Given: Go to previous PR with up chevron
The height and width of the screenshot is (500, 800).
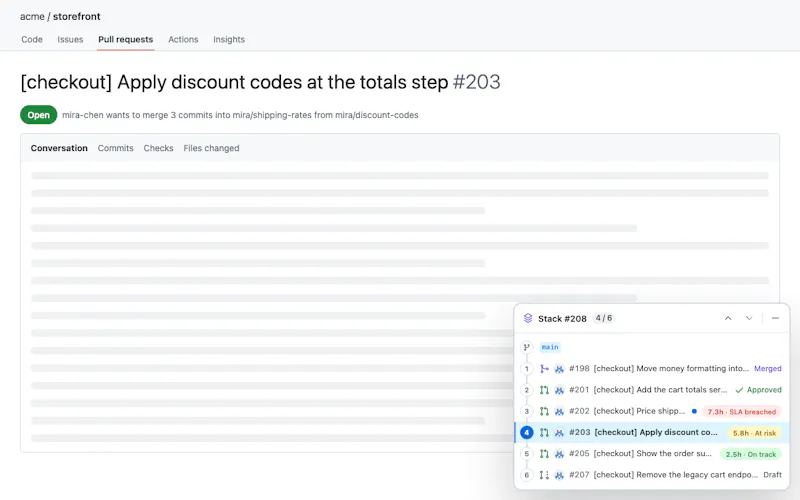Looking at the screenshot, I should [728, 318].
